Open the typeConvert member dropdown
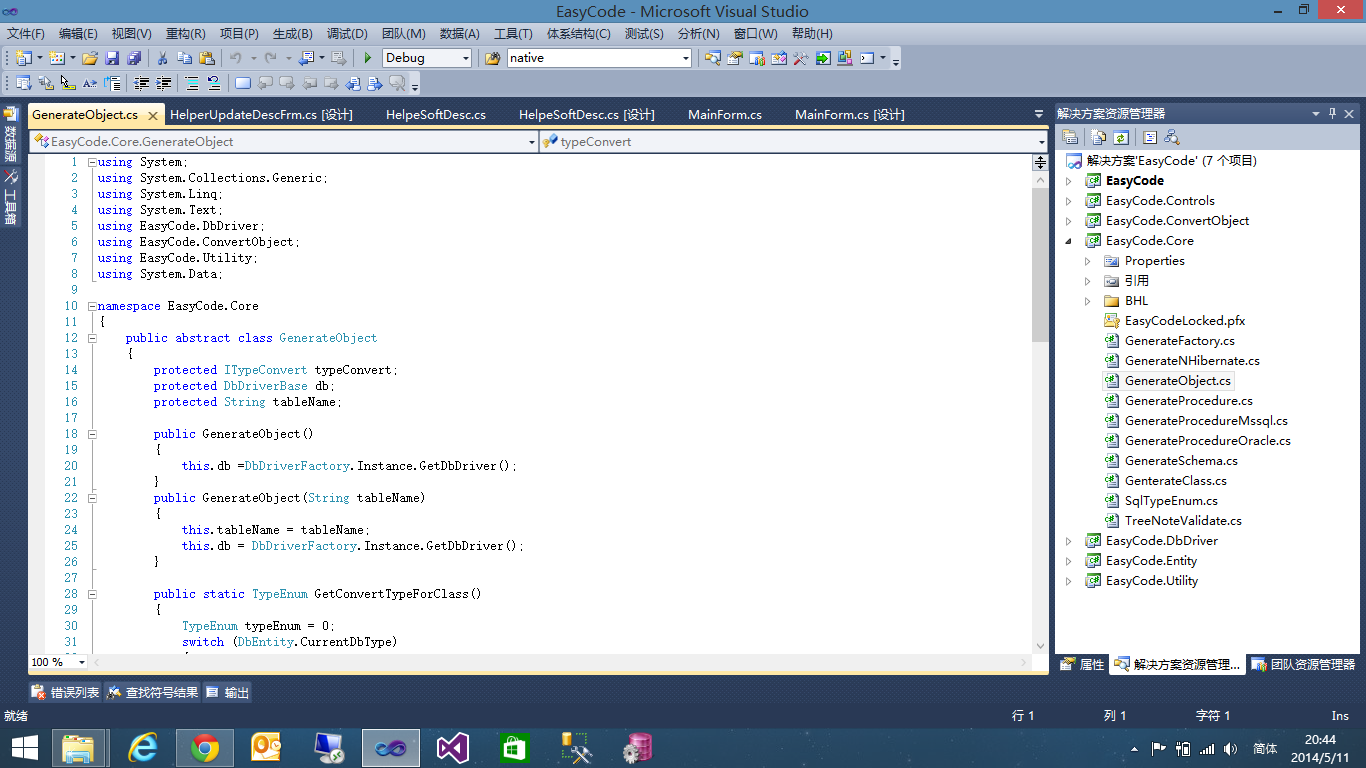This screenshot has height=768, width=1366. pos(1041,142)
